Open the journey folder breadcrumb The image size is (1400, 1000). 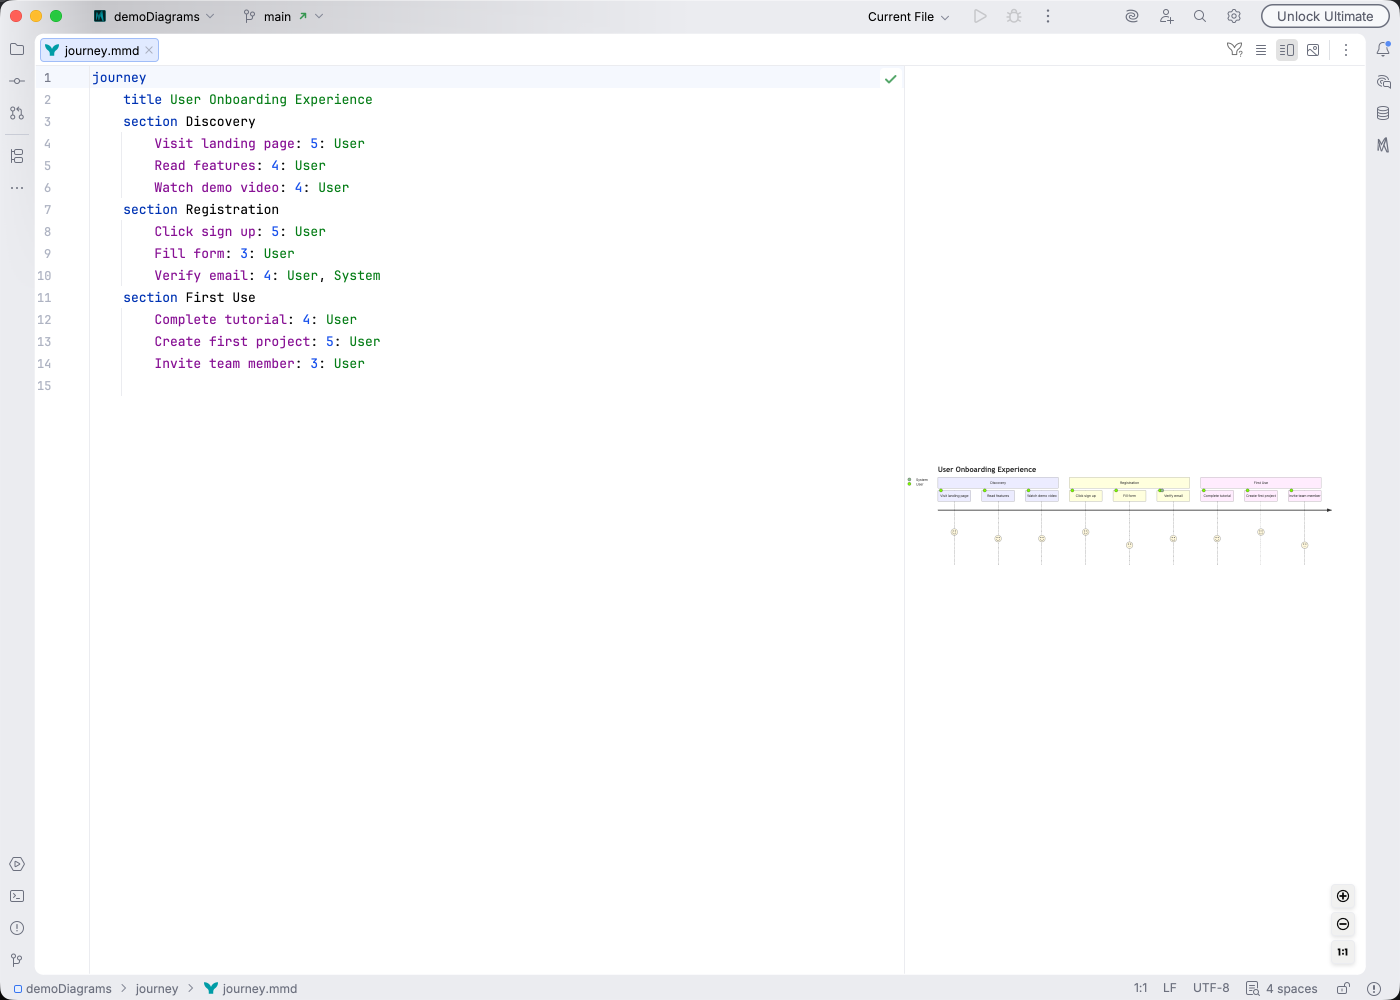click(157, 988)
